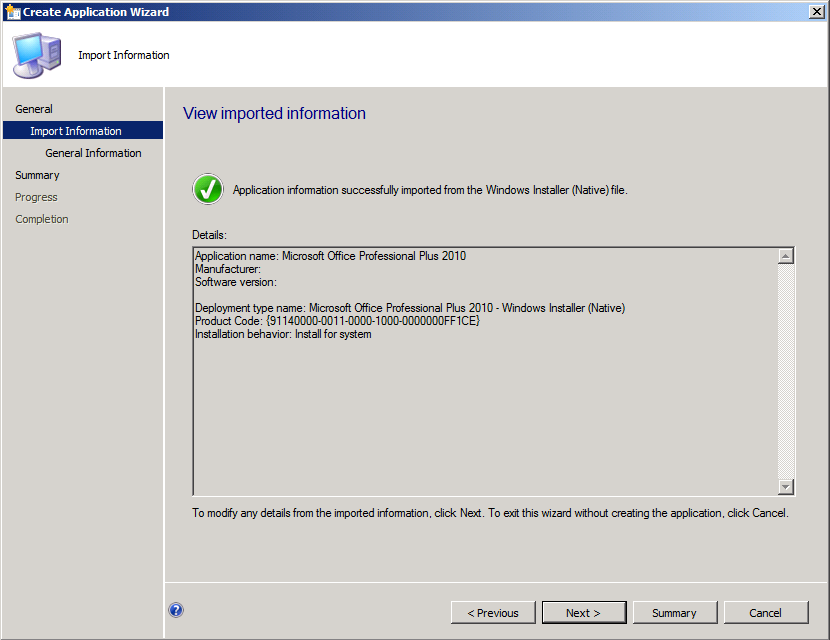Click the Application name line in Details
Viewport: 830px width, 640px height.
[330, 256]
